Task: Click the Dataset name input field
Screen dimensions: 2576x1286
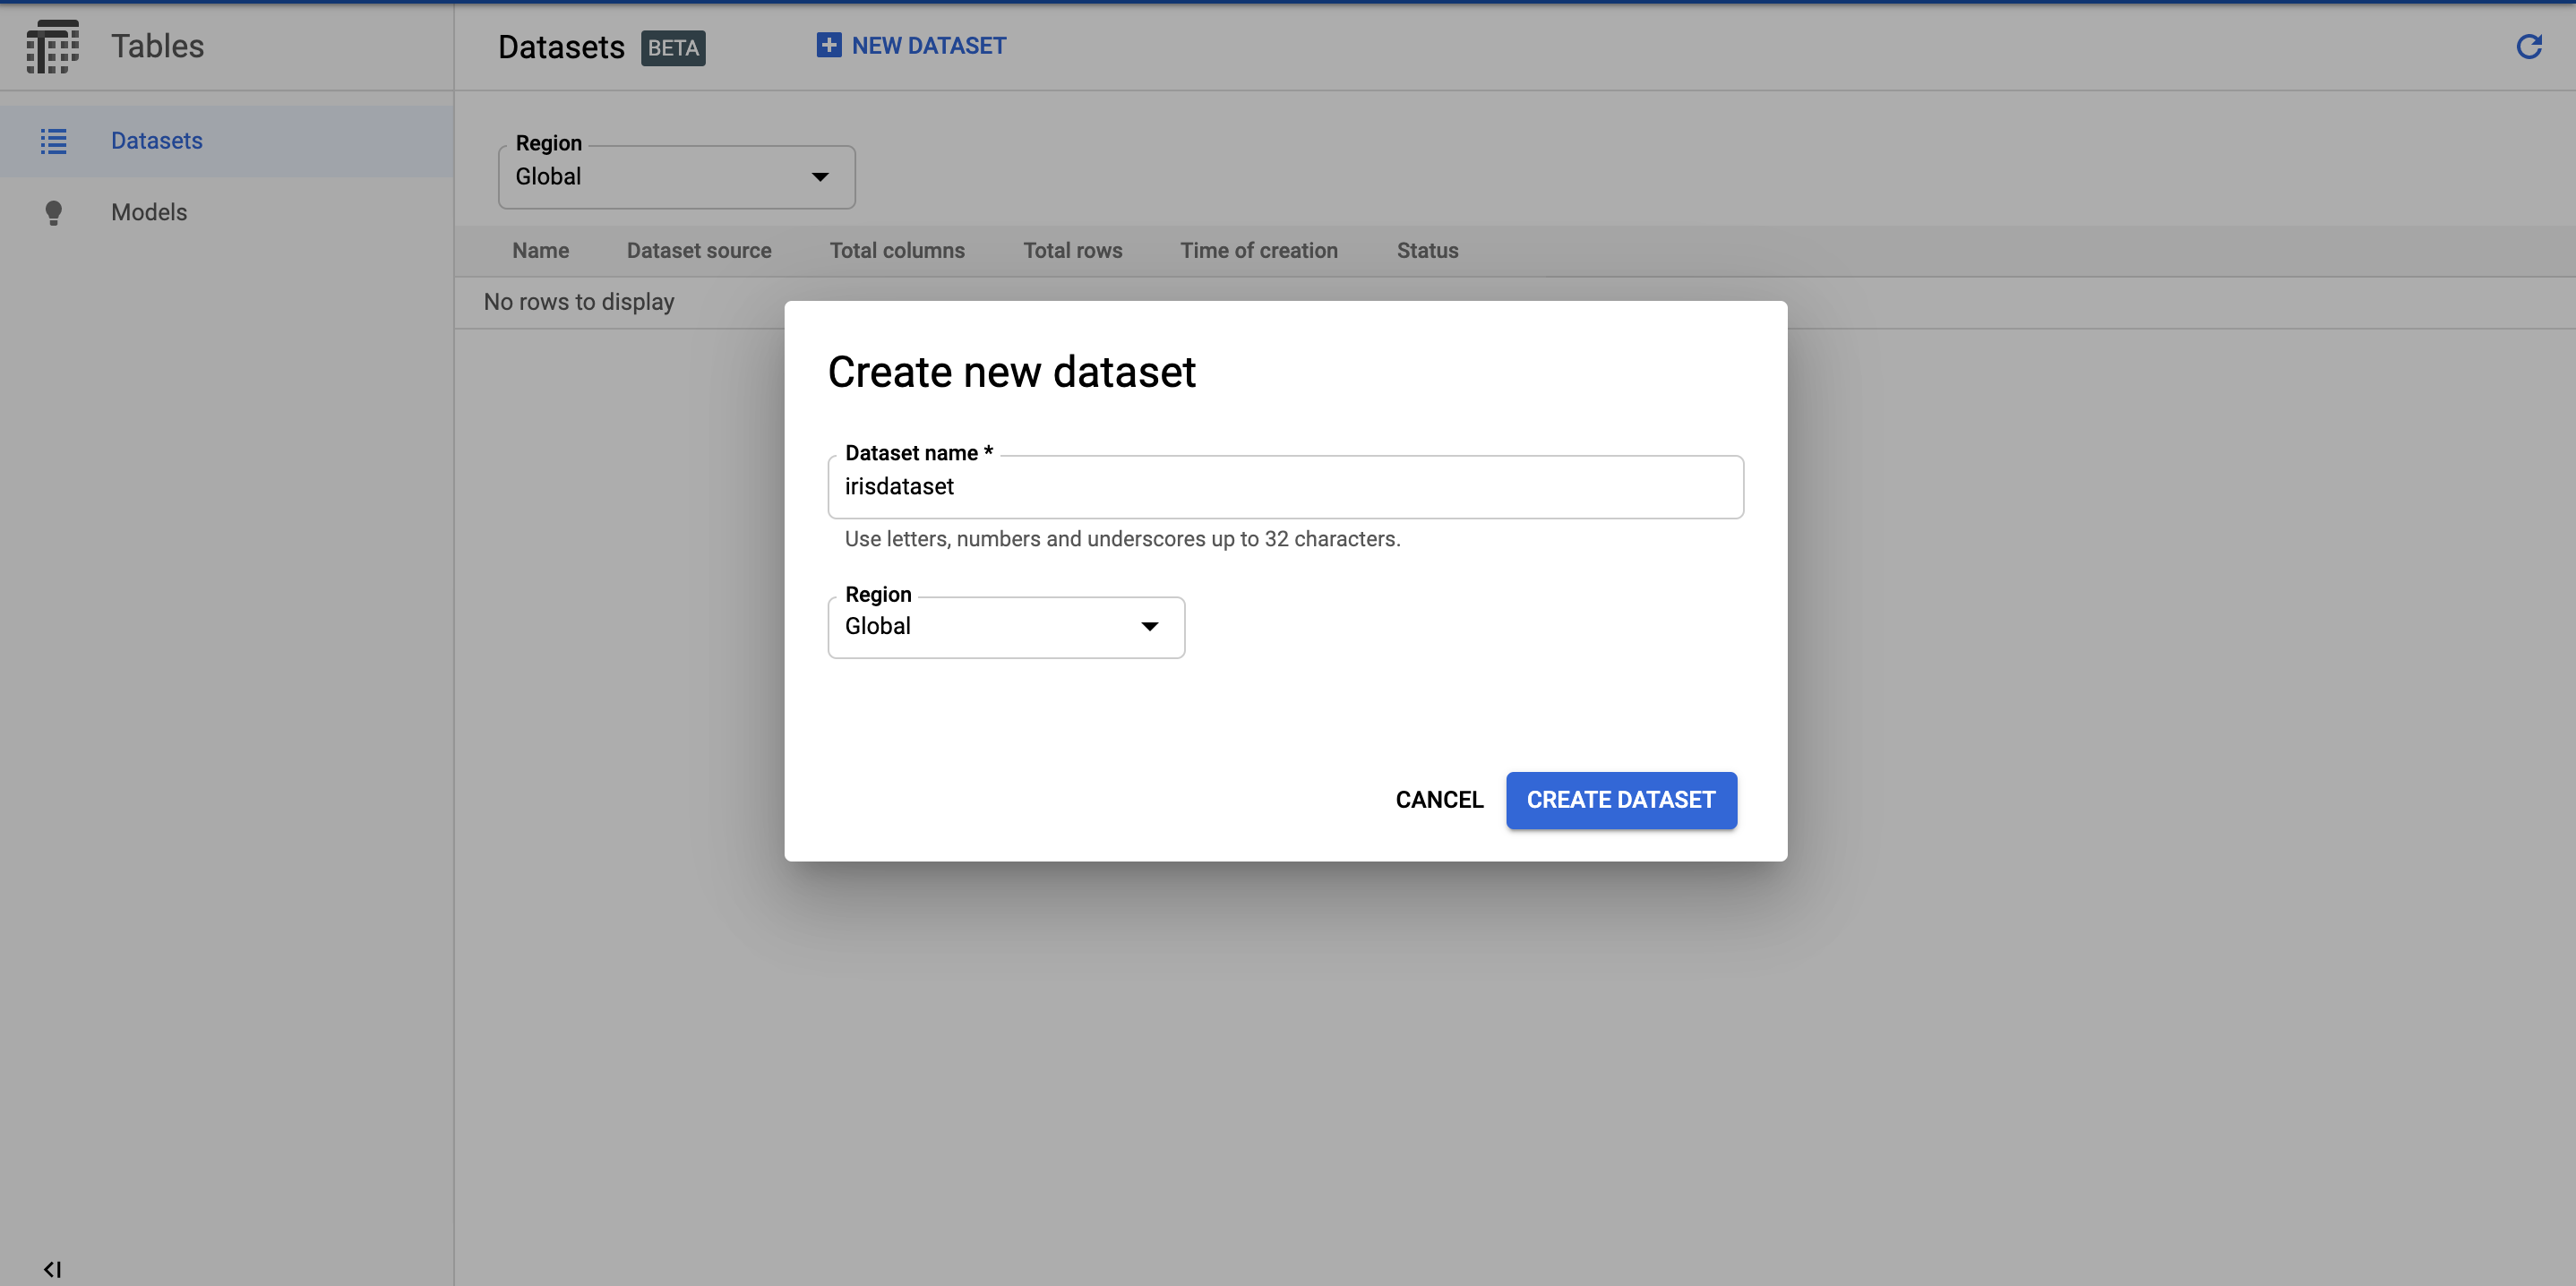Action: 1286,487
